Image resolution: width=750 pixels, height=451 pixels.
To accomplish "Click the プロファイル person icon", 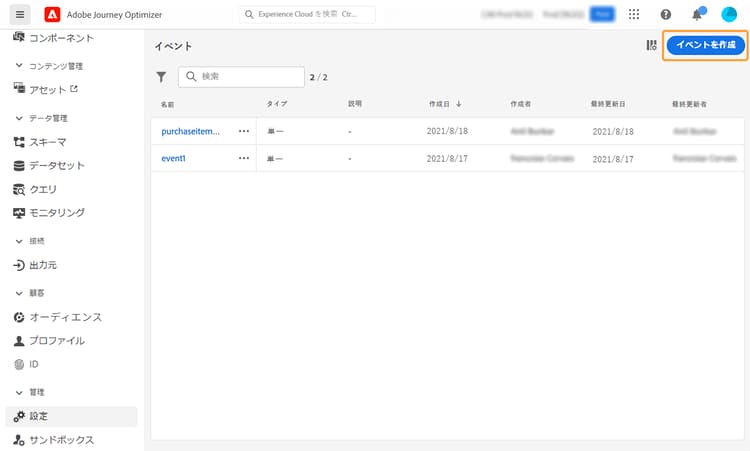I will coord(19,341).
